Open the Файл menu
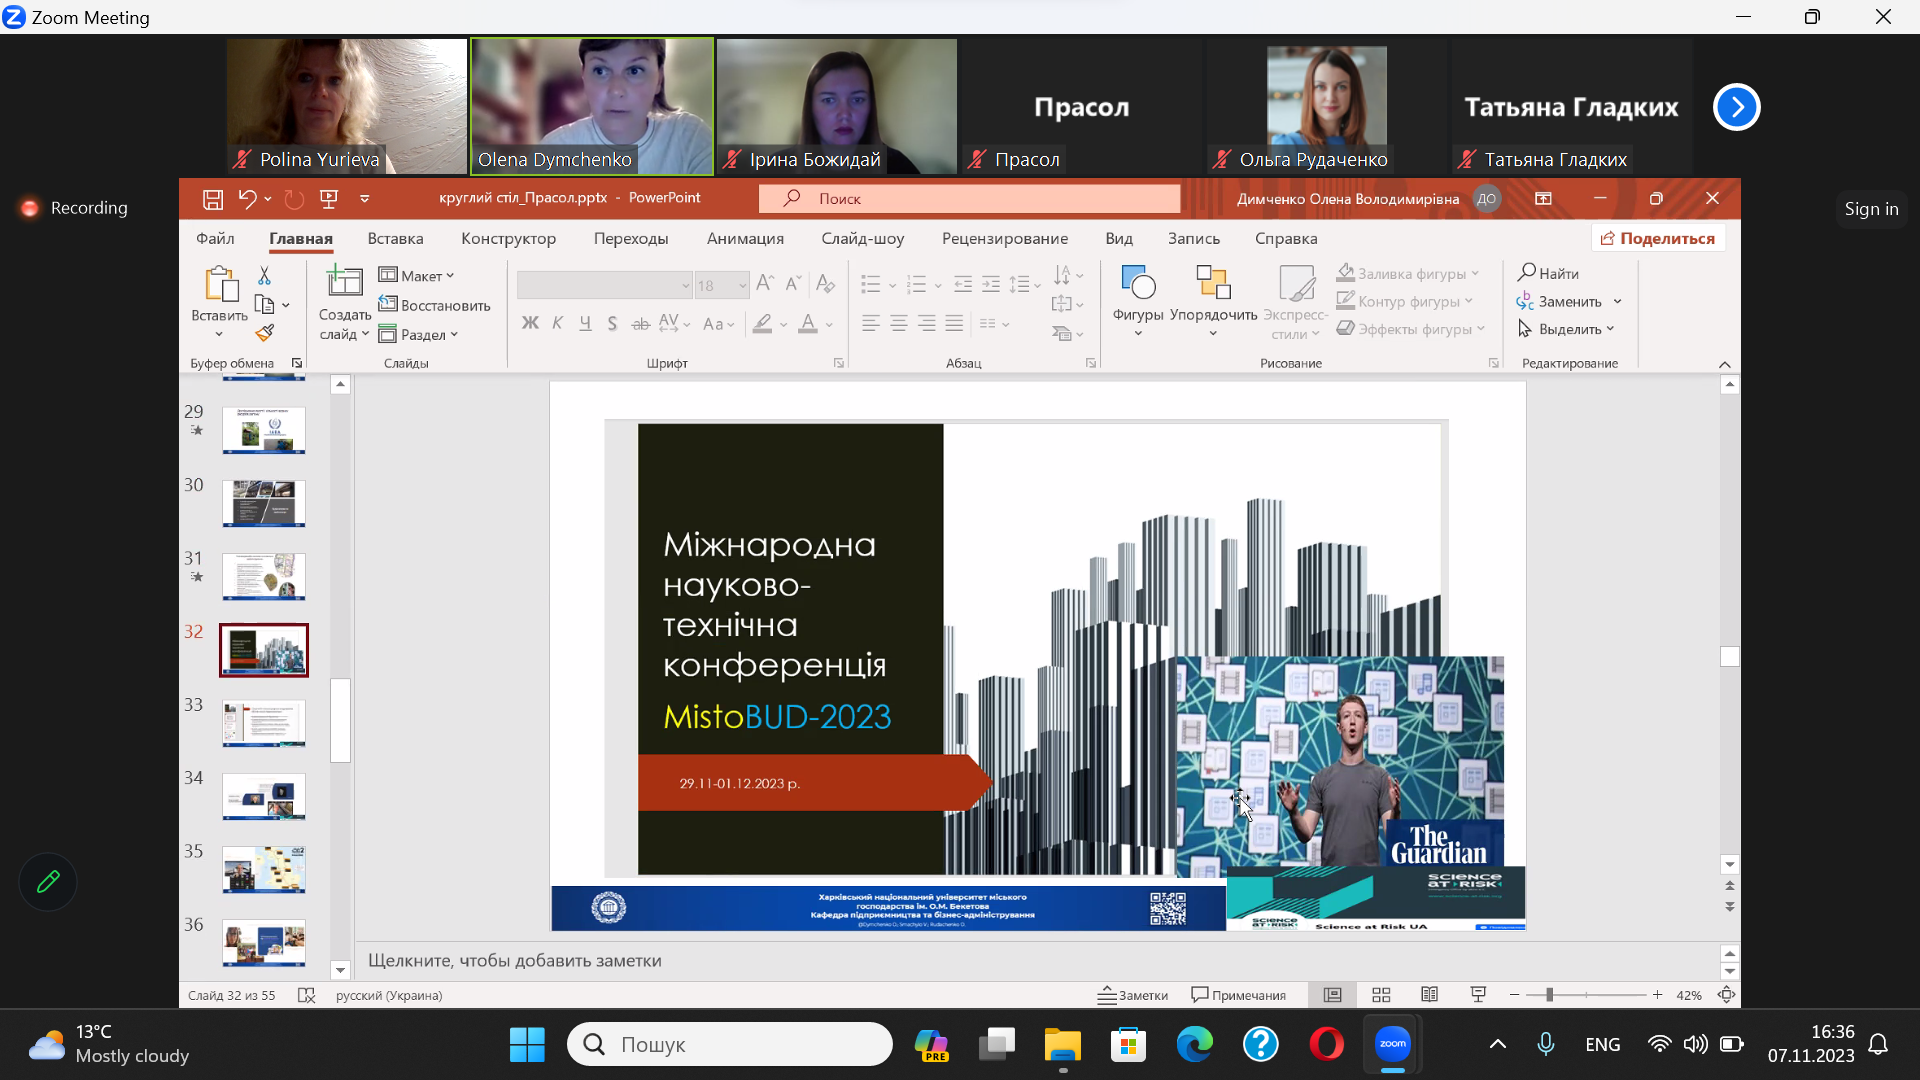Image resolution: width=1920 pixels, height=1080 pixels. tap(215, 238)
